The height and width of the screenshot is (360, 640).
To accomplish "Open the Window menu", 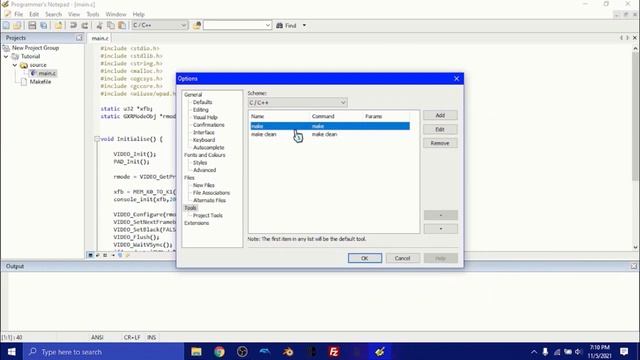I will (x=116, y=14).
